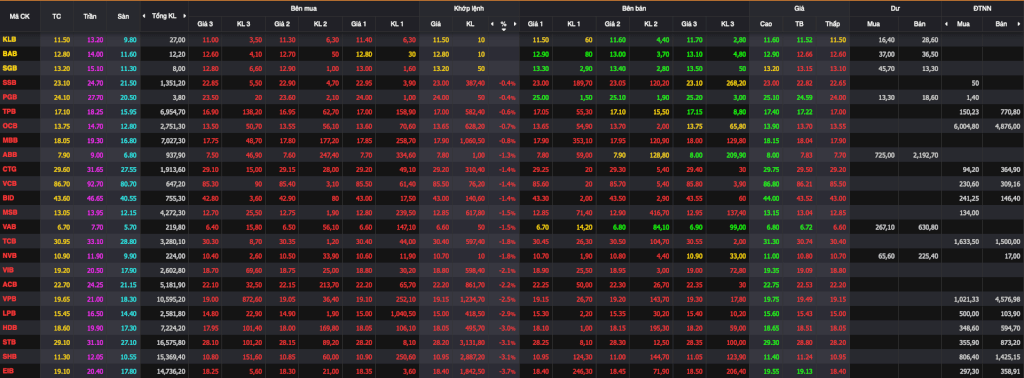Select the SHB ticker symbol
Image resolution: width=1024 pixels, height=378 pixels.
[x=10, y=356]
